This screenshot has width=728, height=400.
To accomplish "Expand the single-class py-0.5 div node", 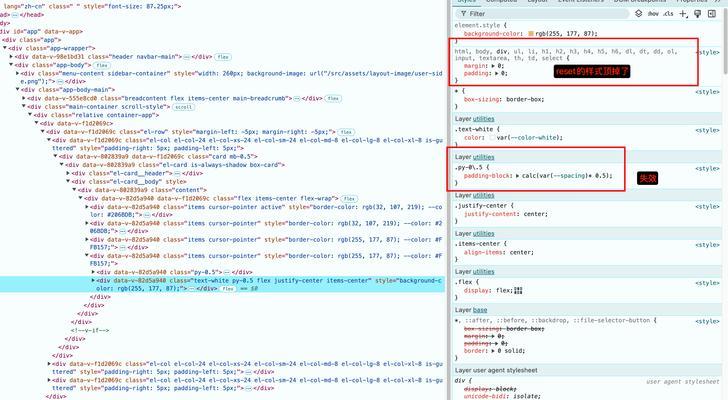I will (x=93, y=272).
